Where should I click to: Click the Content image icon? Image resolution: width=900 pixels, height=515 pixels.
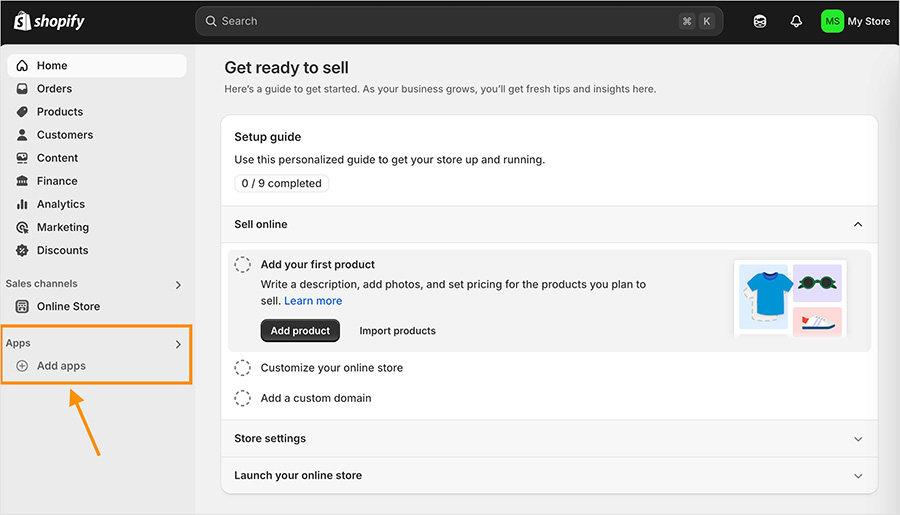22,158
